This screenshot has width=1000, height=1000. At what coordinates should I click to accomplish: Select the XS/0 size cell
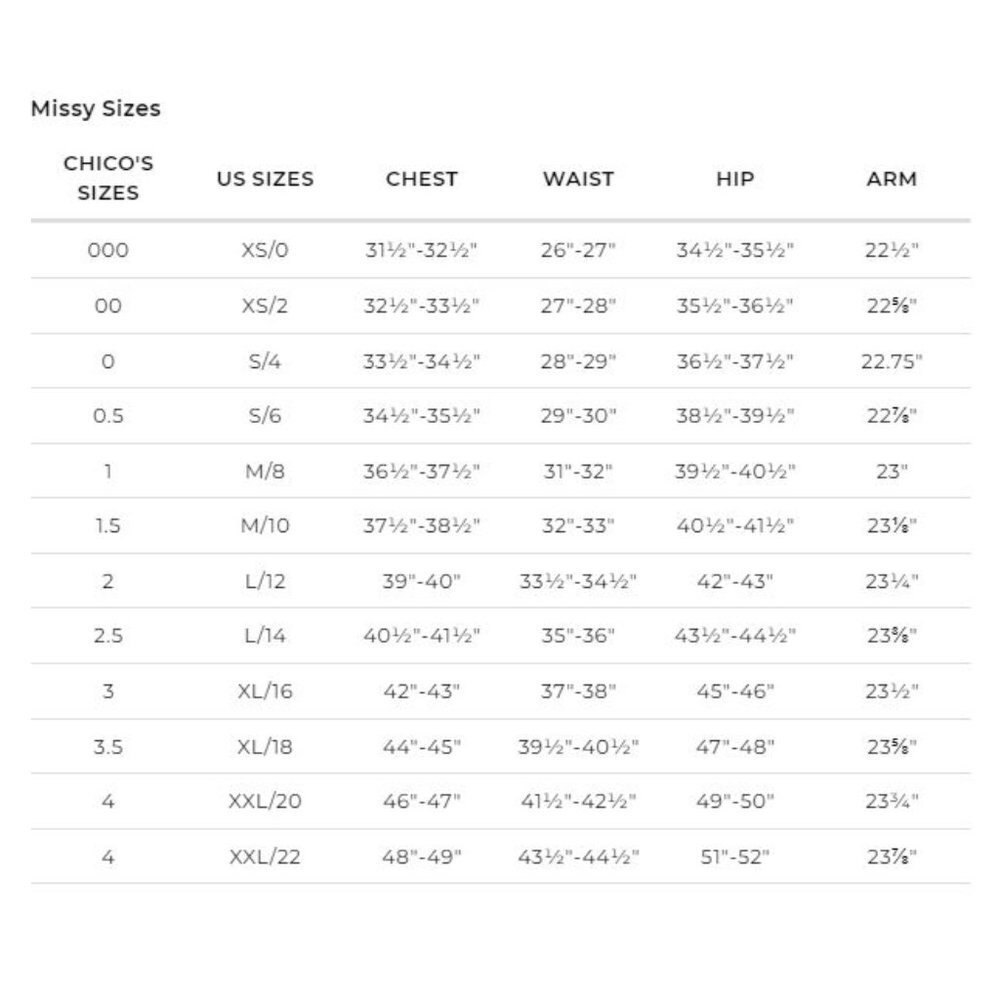pos(265,250)
